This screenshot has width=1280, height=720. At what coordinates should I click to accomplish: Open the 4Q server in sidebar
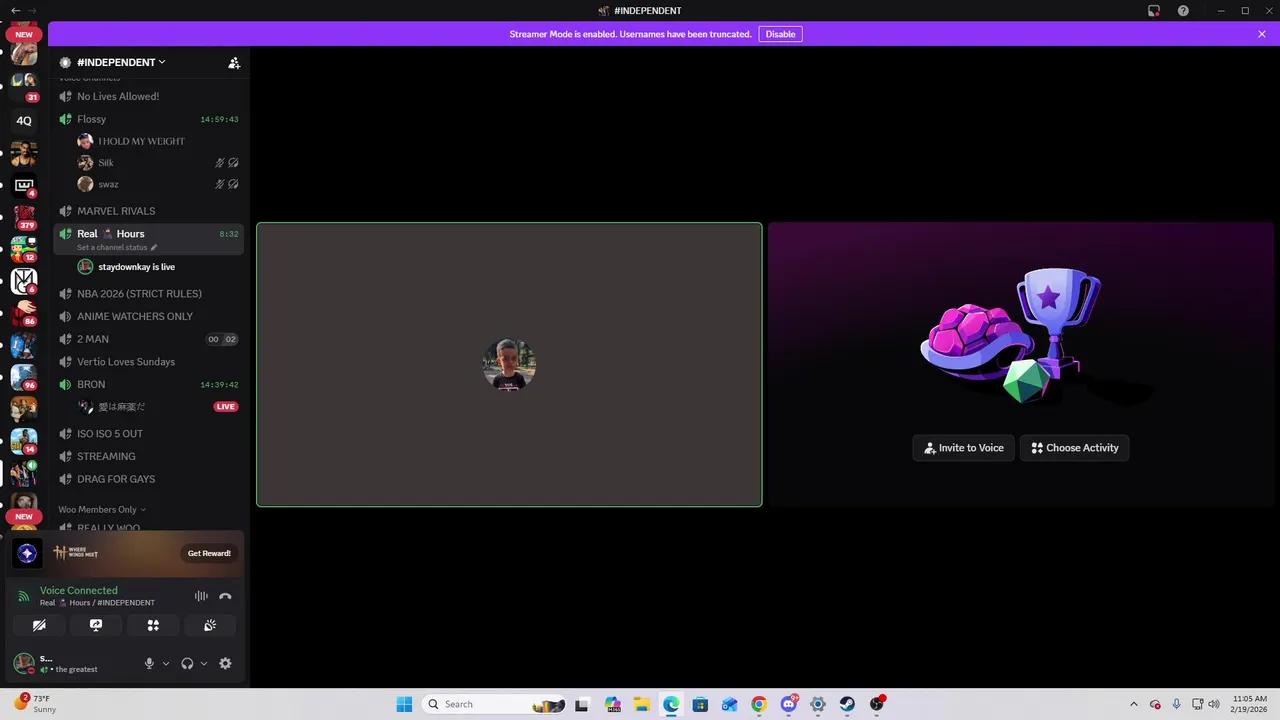24,121
